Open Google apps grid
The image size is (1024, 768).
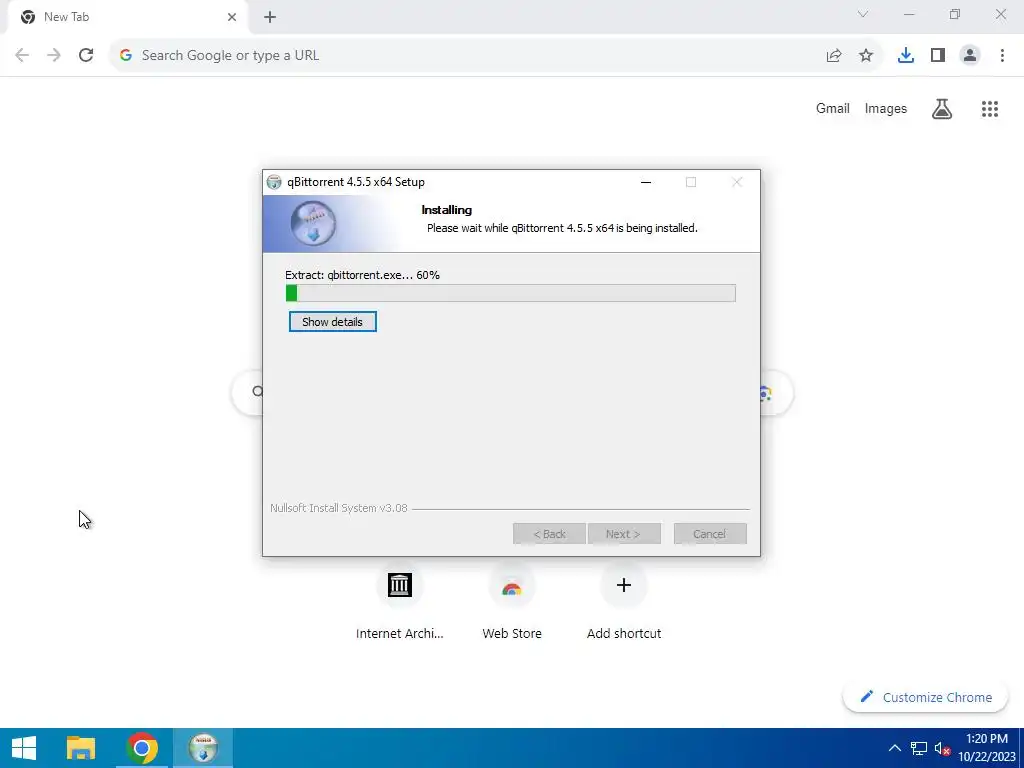click(990, 108)
